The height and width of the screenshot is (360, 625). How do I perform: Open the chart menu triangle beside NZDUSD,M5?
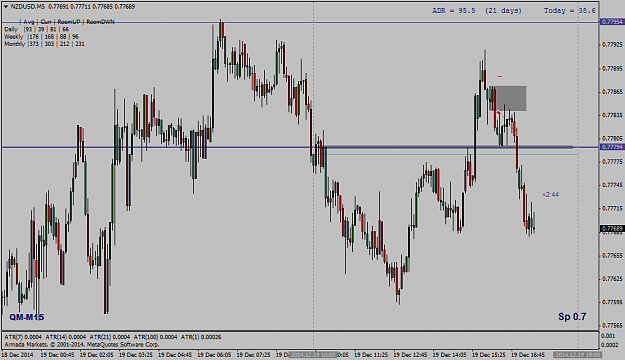[x=6, y=6]
